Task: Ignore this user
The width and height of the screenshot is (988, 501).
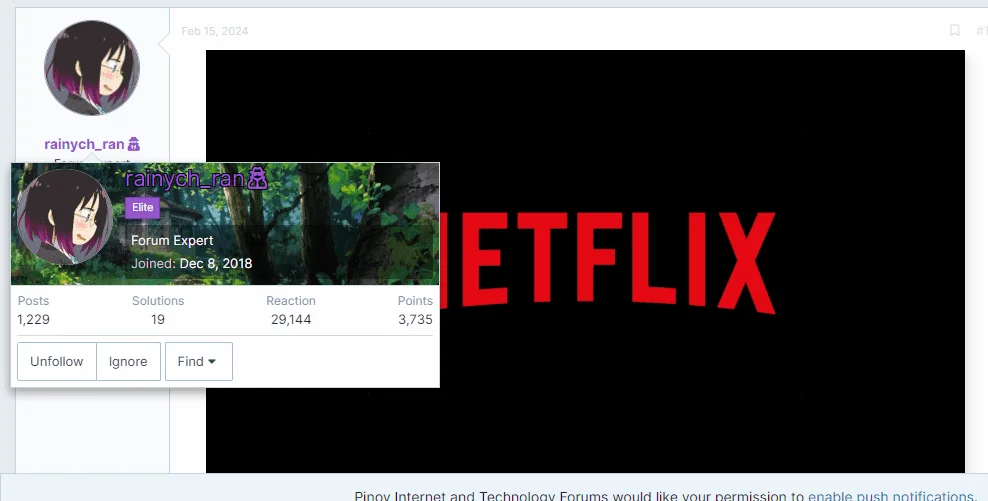Action: [x=128, y=362]
